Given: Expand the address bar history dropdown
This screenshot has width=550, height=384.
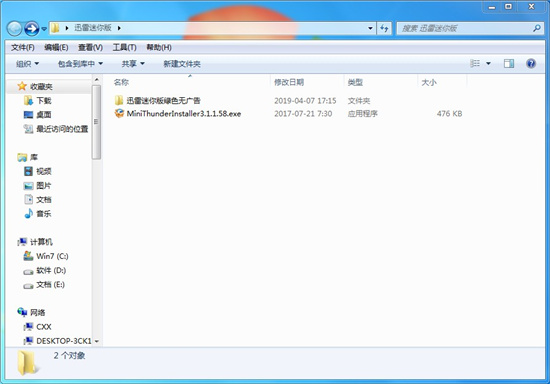Looking at the screenshot, I should [370, 28].
